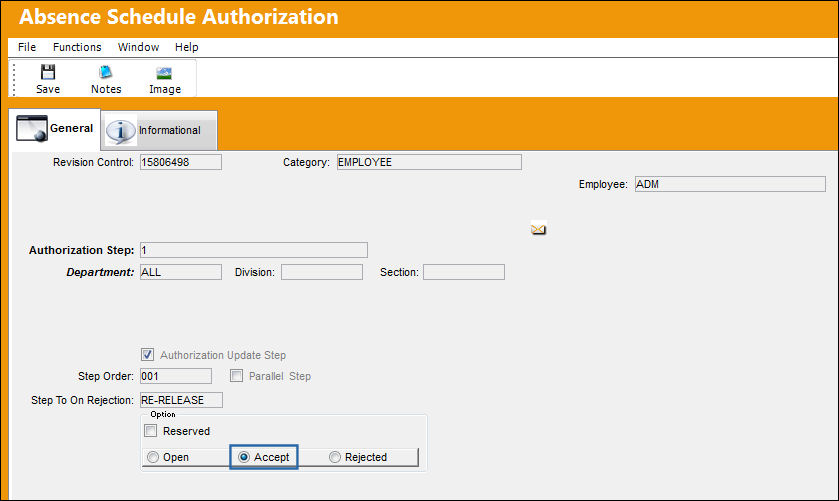Click the Authorization Step input field
Viewport: 839px width, 501px height.
(254, 250)
